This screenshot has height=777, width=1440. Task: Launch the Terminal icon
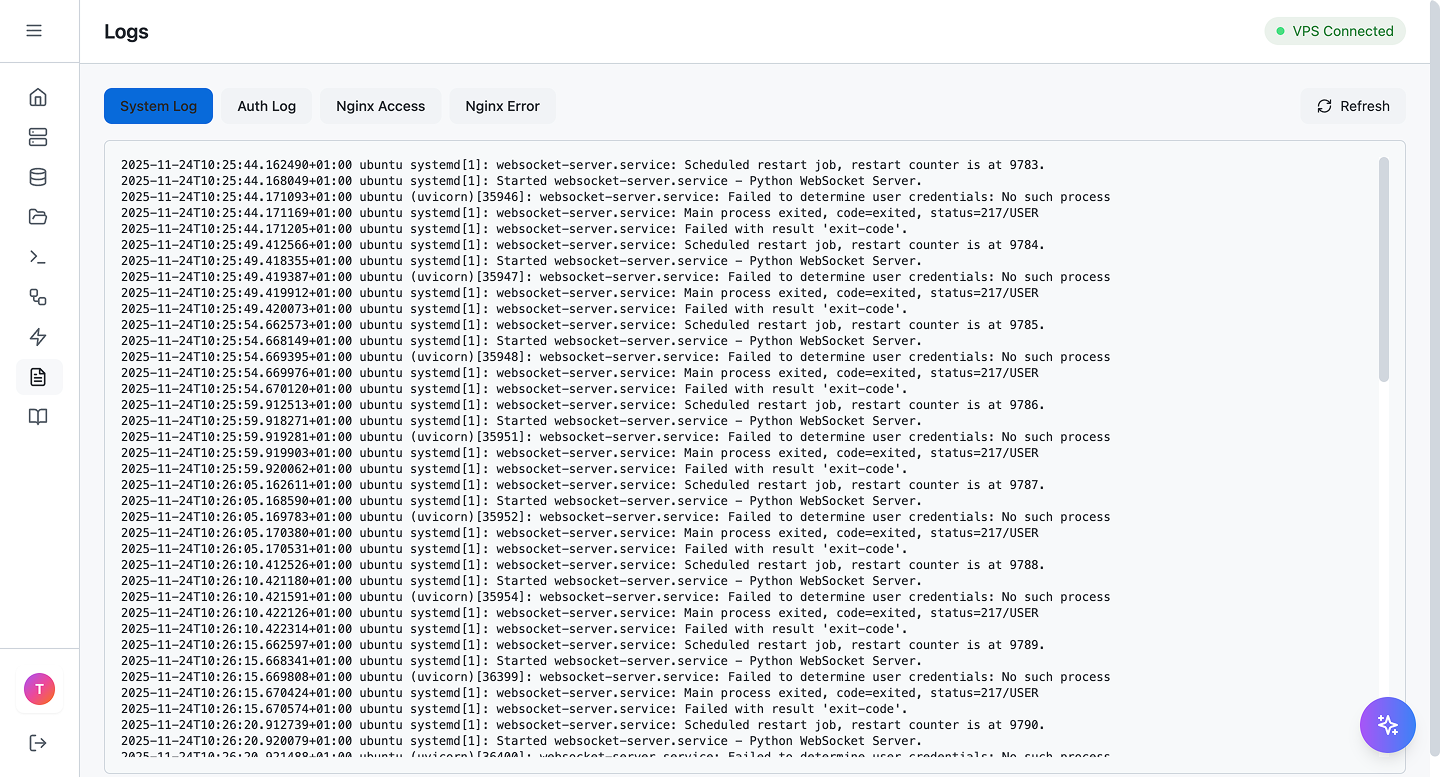pyautogui.click(x=38, y=257)
